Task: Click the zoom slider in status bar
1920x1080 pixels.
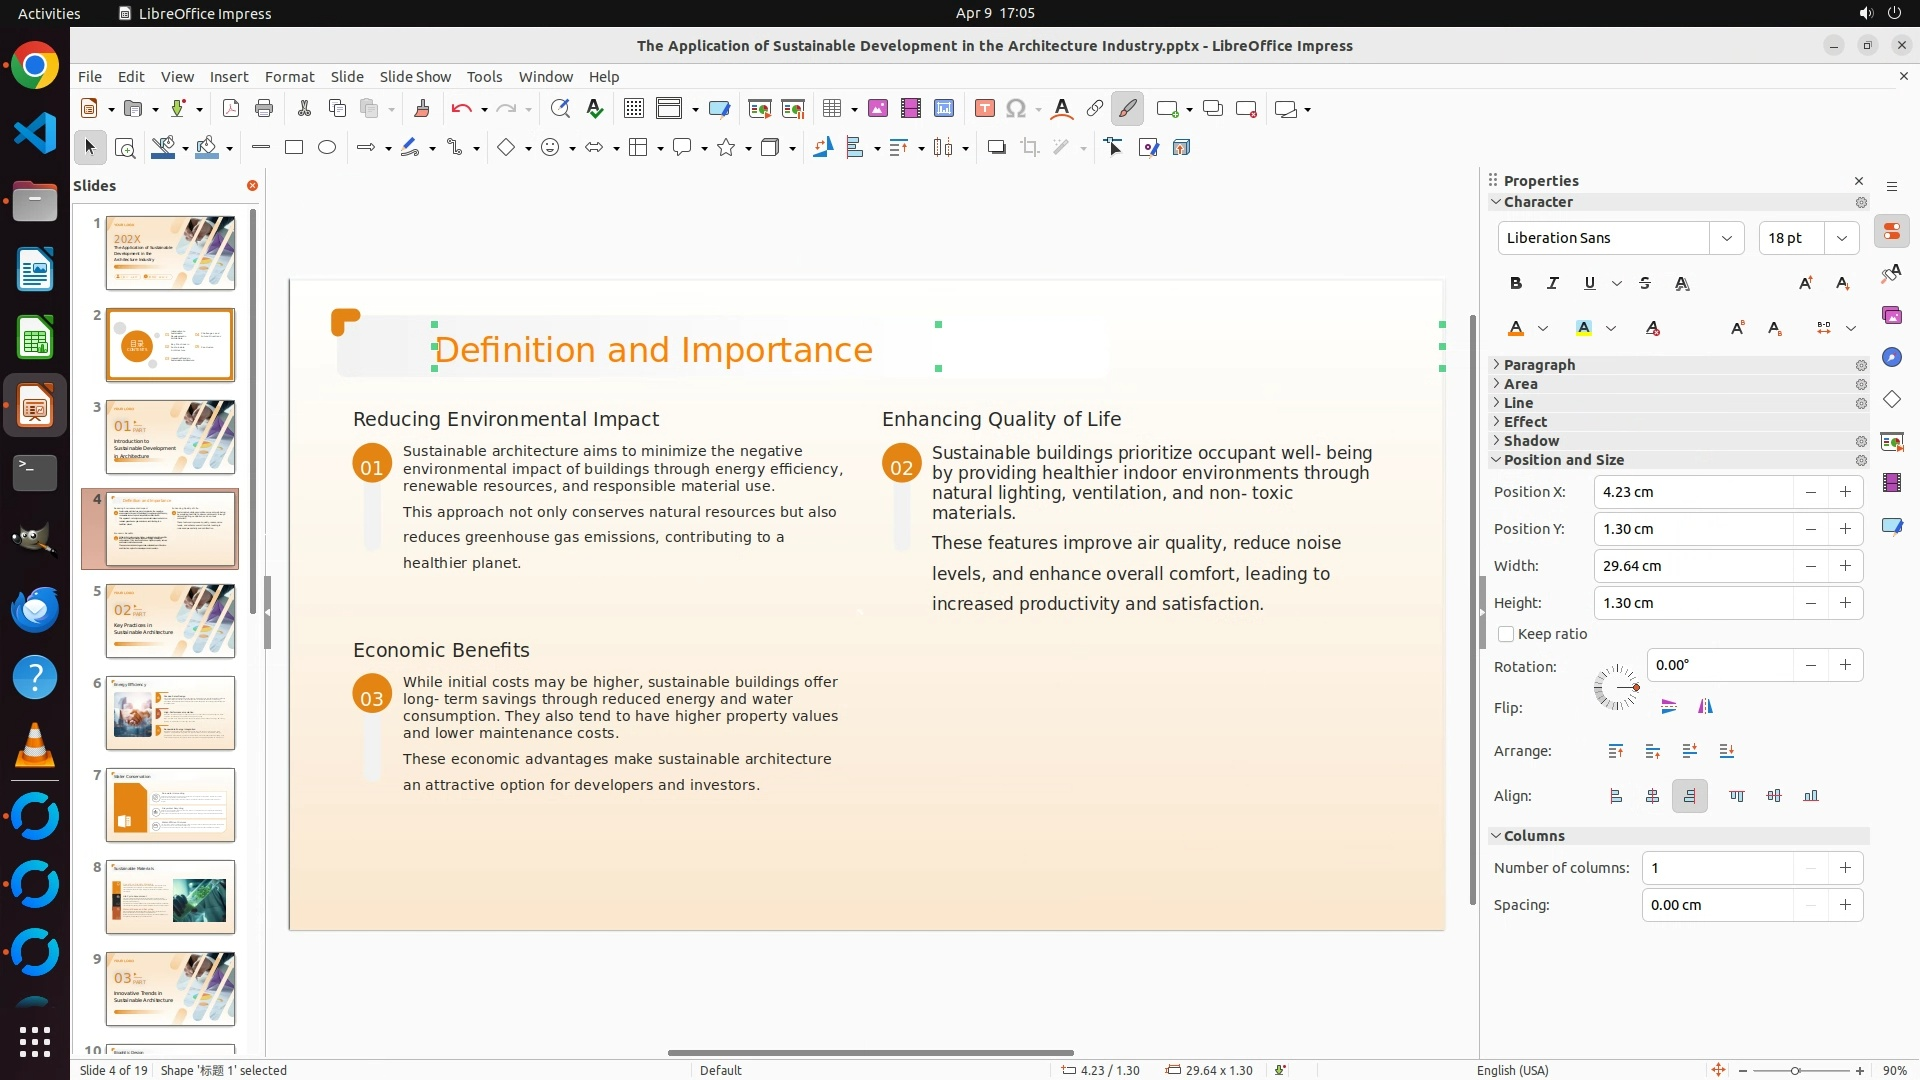Action: (1795, 1071)
